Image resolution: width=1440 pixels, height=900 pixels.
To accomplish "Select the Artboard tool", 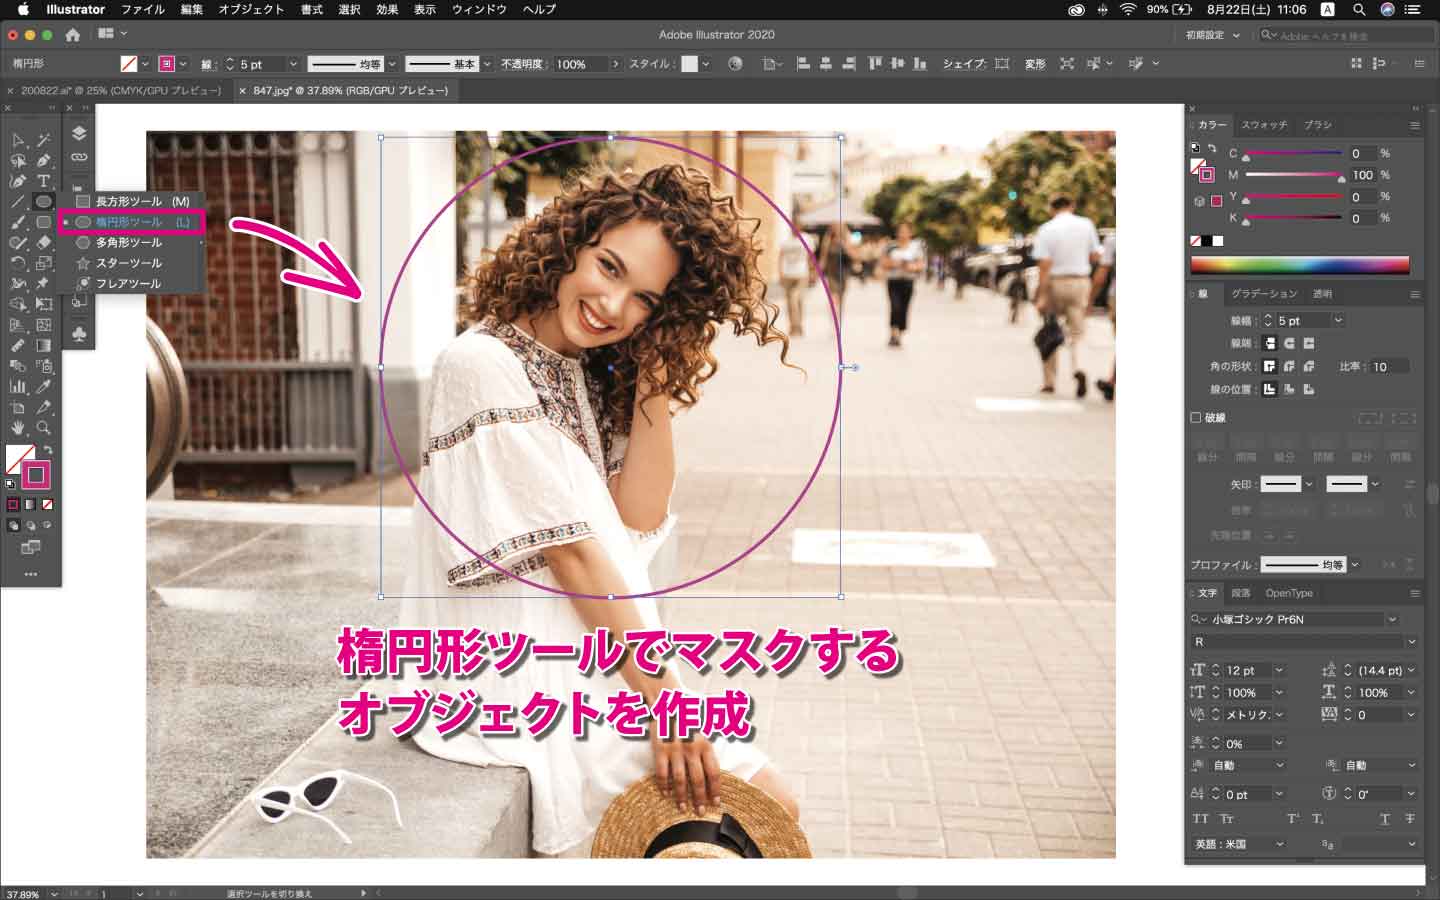I will [x=18, y=407].
